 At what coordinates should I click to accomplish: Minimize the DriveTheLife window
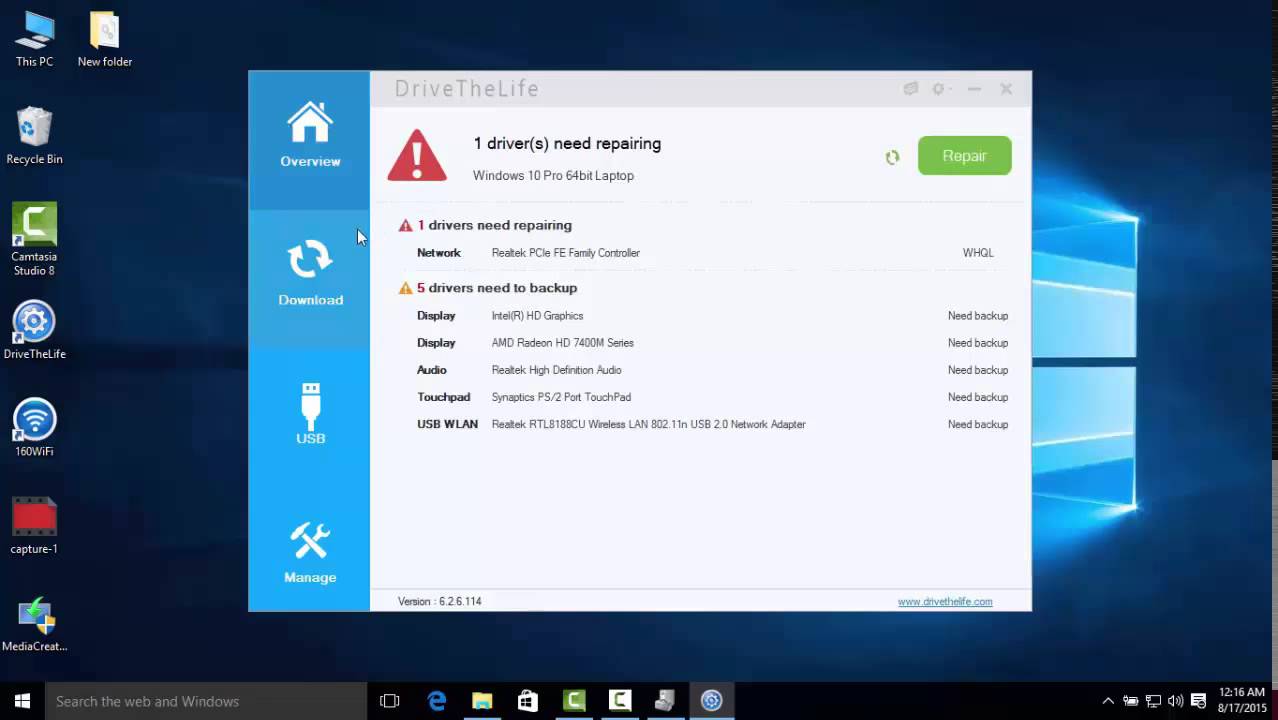tap(974, 89)
